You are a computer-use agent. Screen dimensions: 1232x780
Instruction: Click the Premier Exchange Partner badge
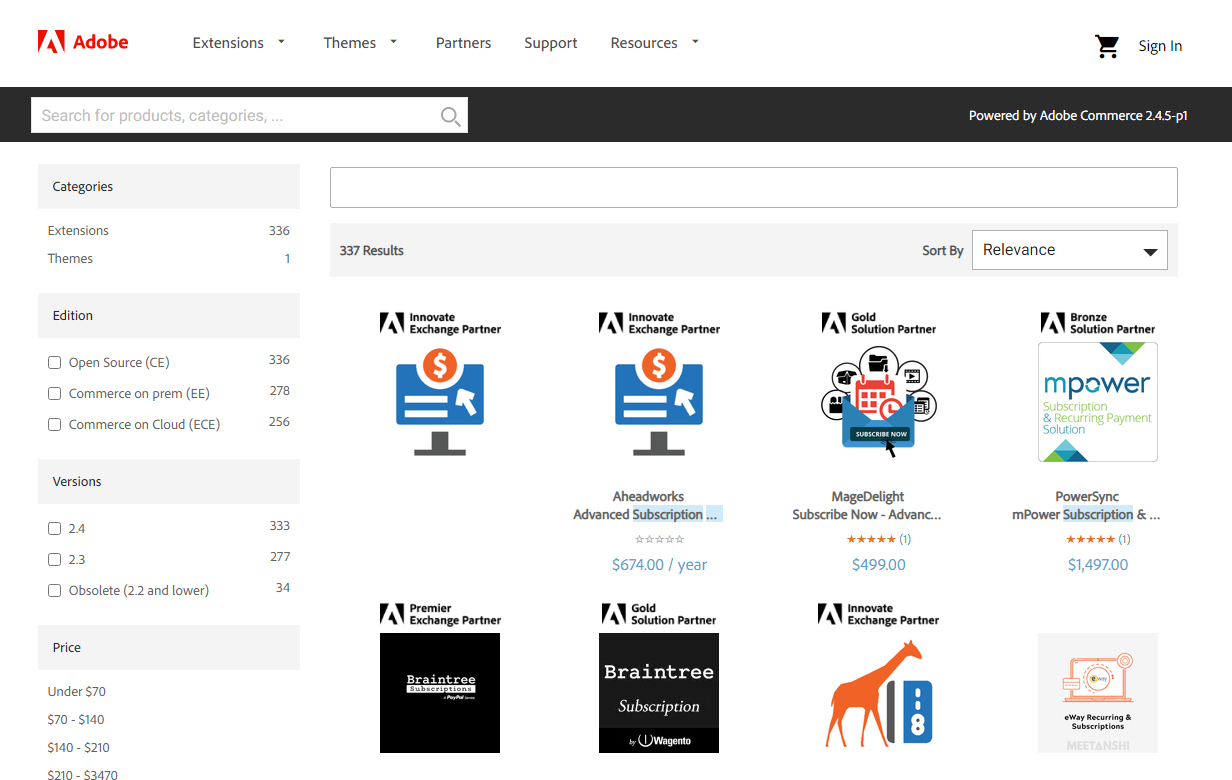[x=440, y=614]
